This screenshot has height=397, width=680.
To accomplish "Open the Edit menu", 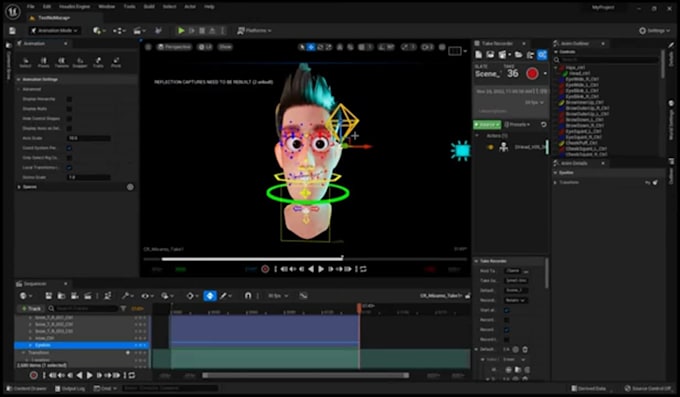I will pos(47,7).
